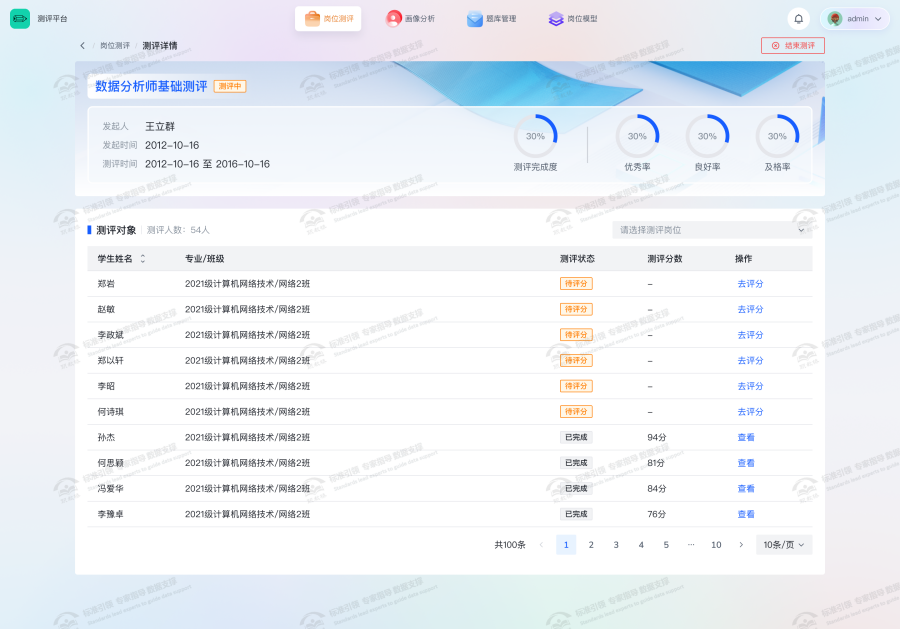Sort by 学生姓名 column sort icon
The width and height of the screenshot is (900, 629).
[142, 259]
